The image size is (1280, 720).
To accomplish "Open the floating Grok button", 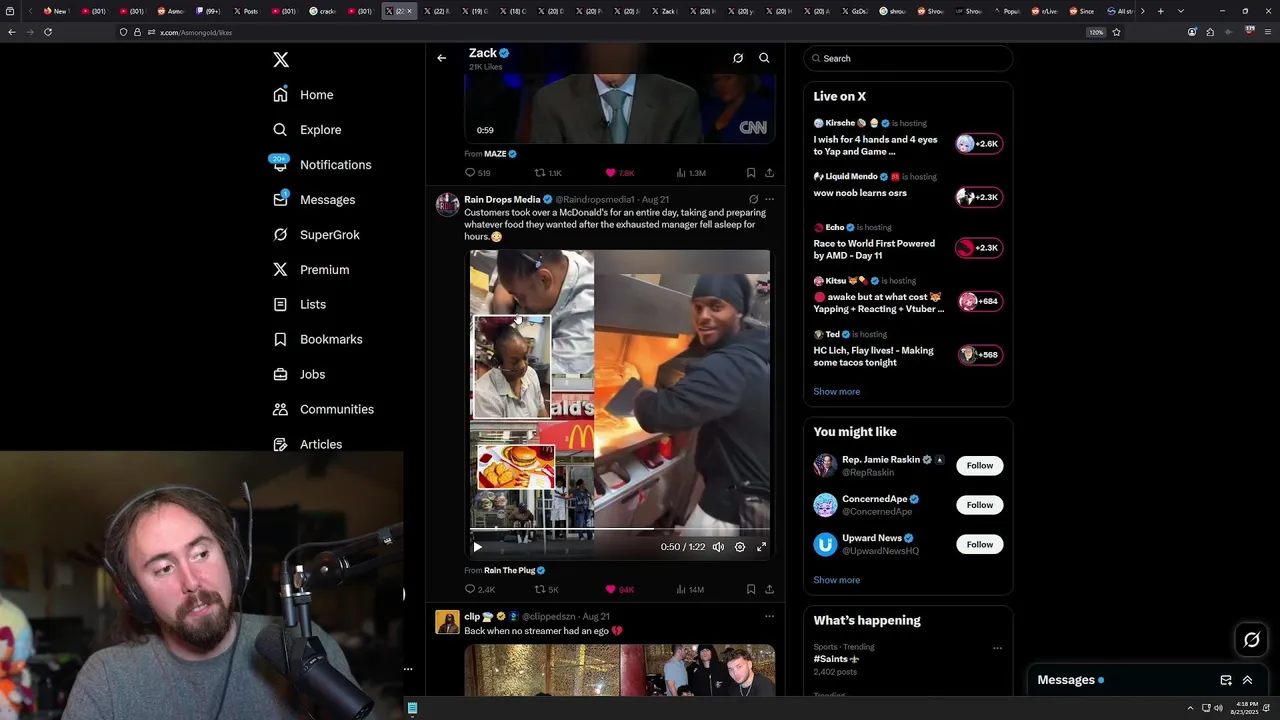I will pyautogui.click(x=1252, y=640).
